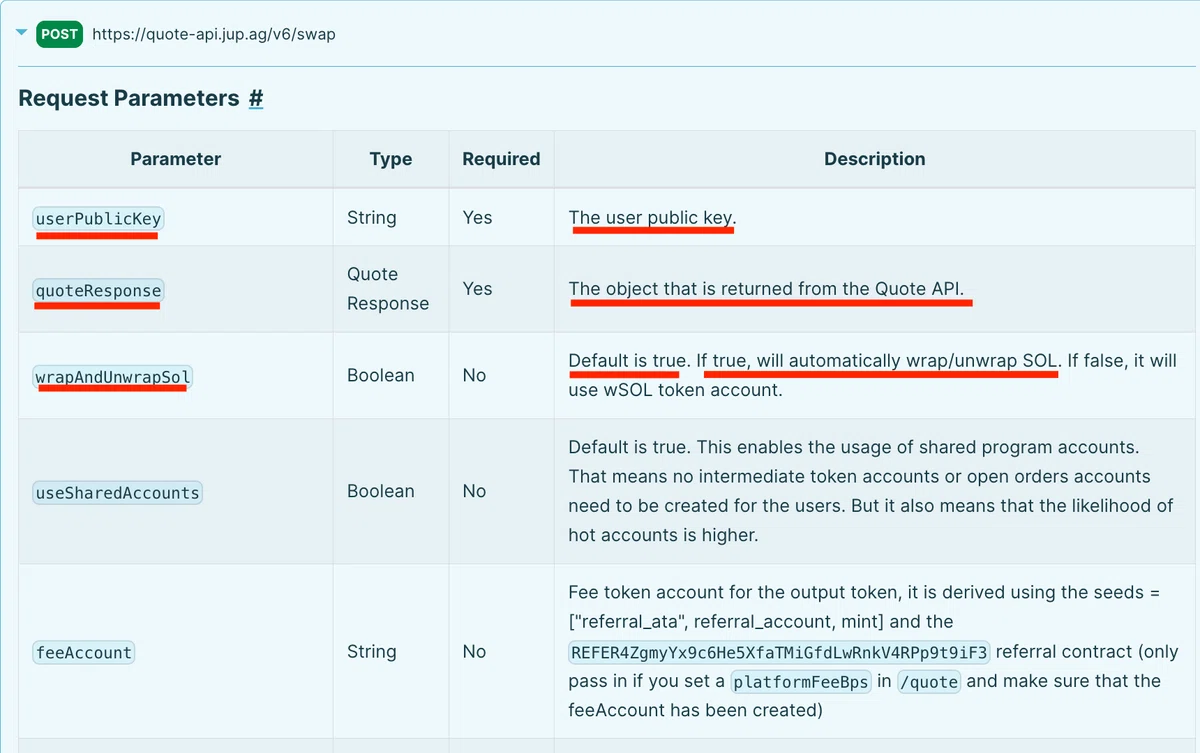
Task: Click the Boolean type of useSharedAccounts
Action: pyautogui.click(x=380, y=491)
